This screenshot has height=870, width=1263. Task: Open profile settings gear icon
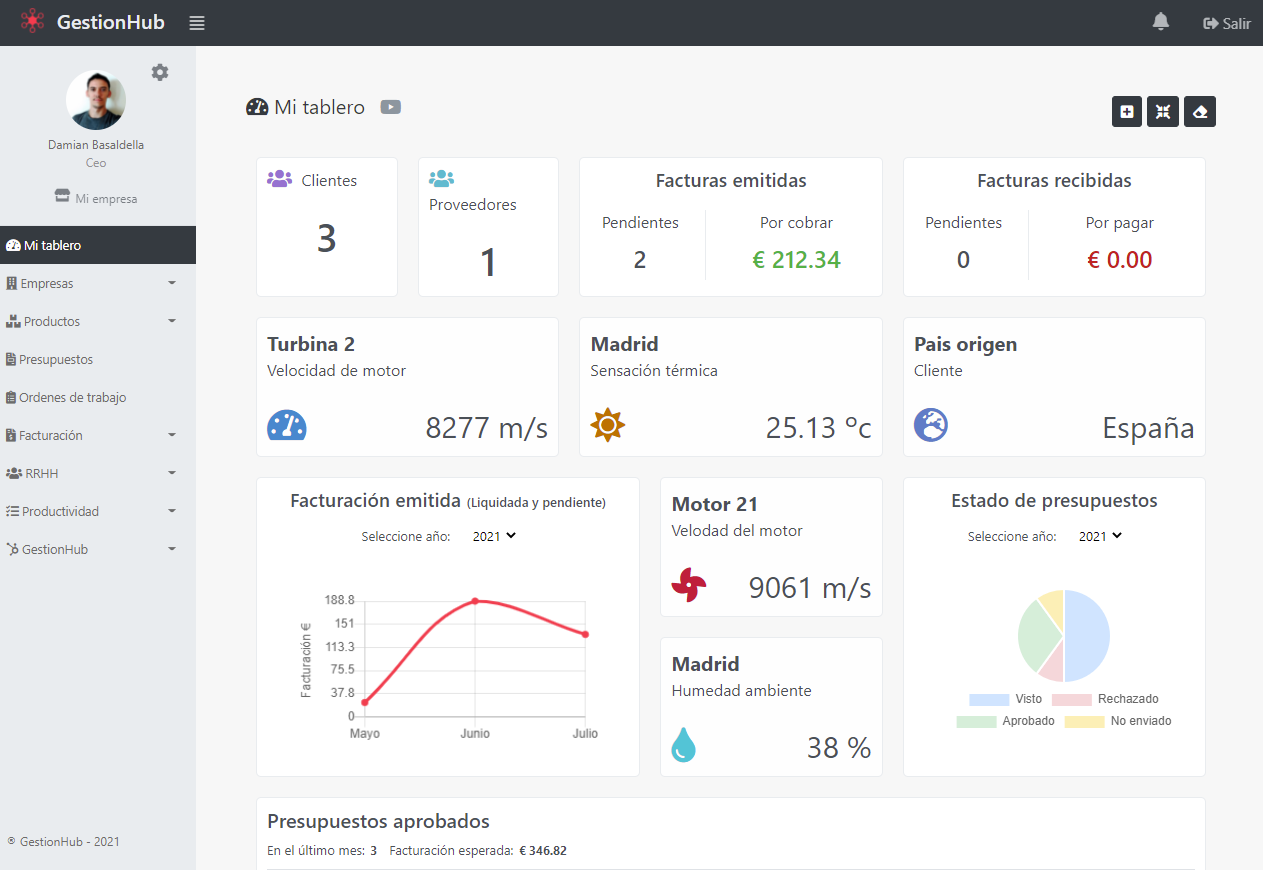[160, 72]
